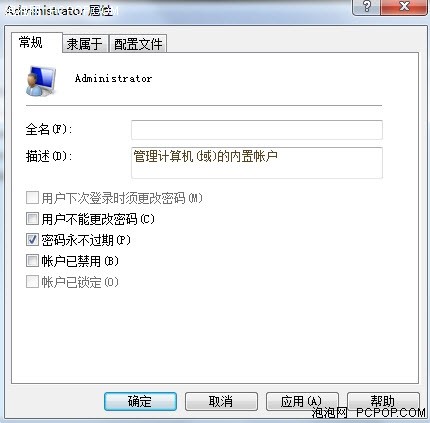430x423 pixels.
Task: Enable 帐户已禁用 checkbox
Action: pos(32,260)
